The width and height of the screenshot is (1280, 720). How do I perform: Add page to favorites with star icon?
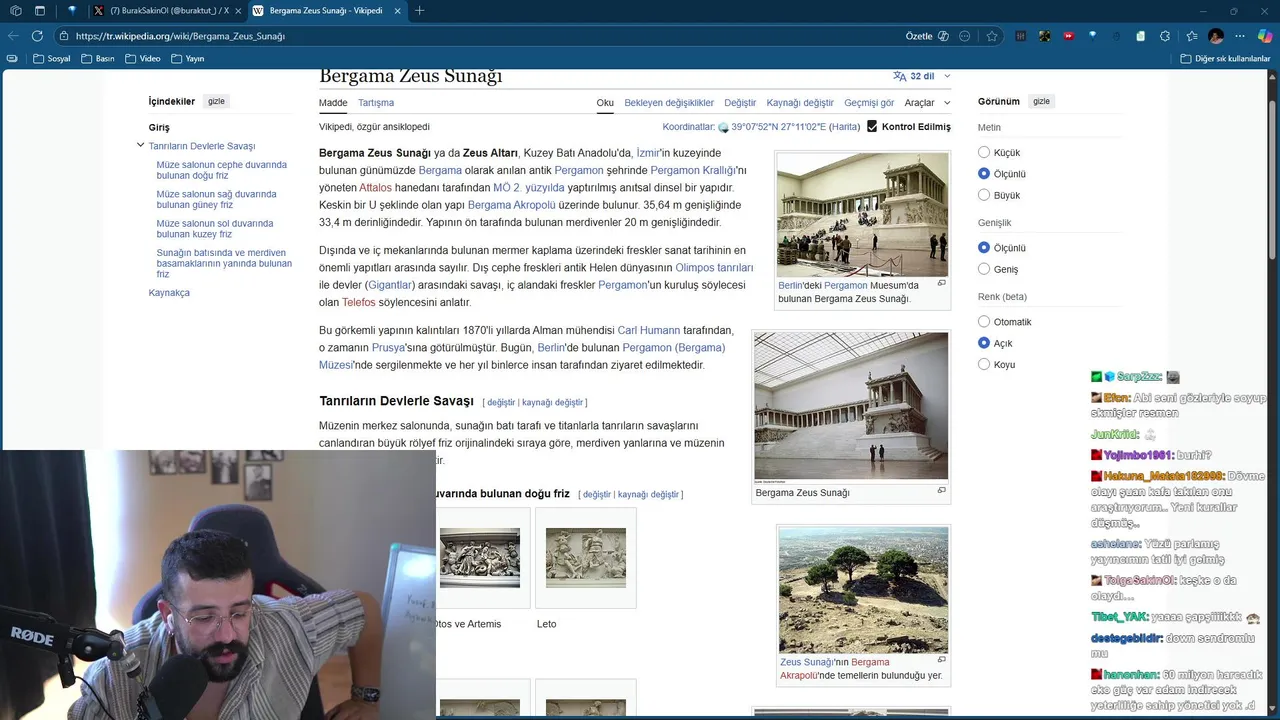point(992,36)
